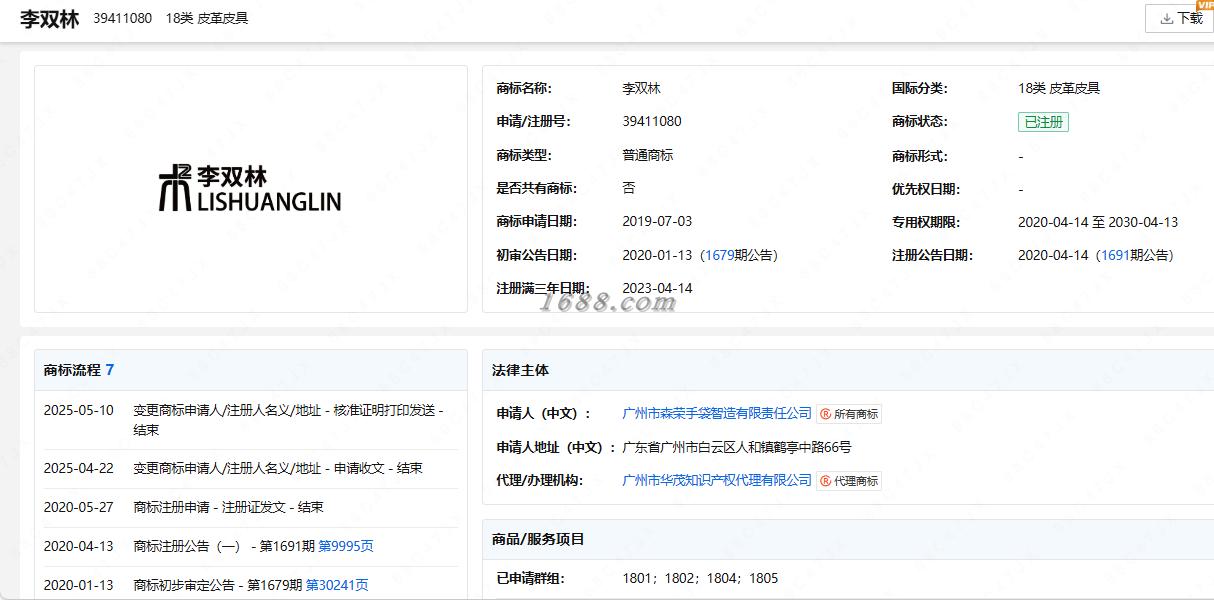The height and width of the screenshot is (600, 1214).
Task: Open the 第30241页 announcement page link
Action: (x=337, y=585)
